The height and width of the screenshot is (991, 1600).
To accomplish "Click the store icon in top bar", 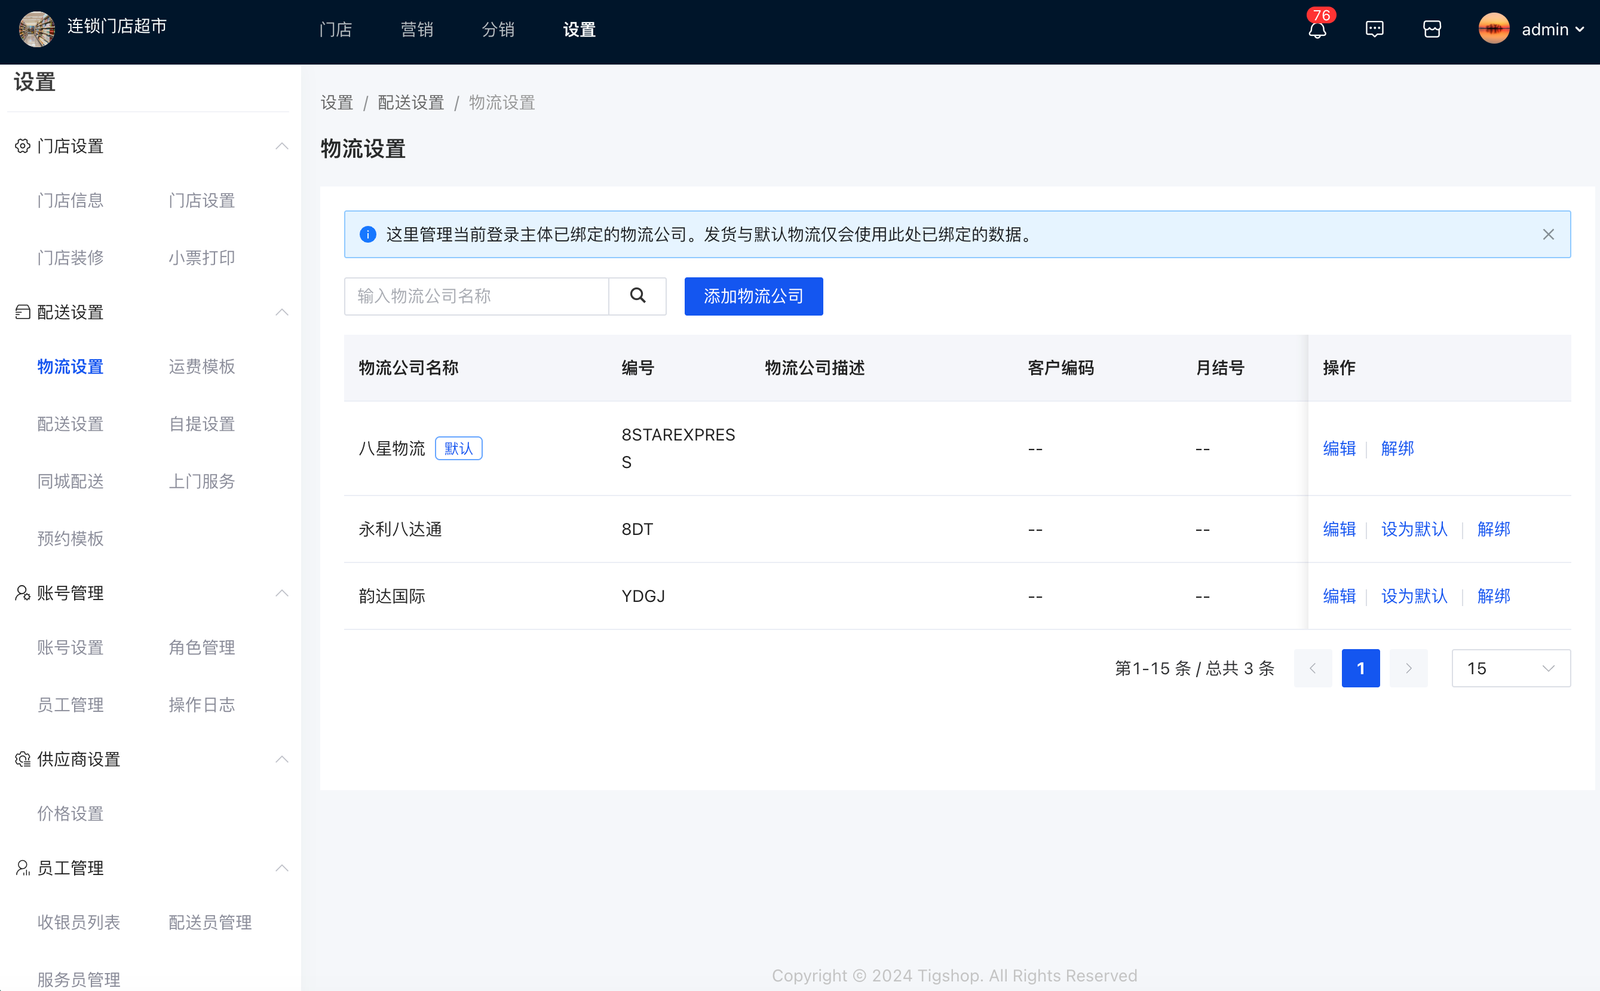I will (1432, 30).
